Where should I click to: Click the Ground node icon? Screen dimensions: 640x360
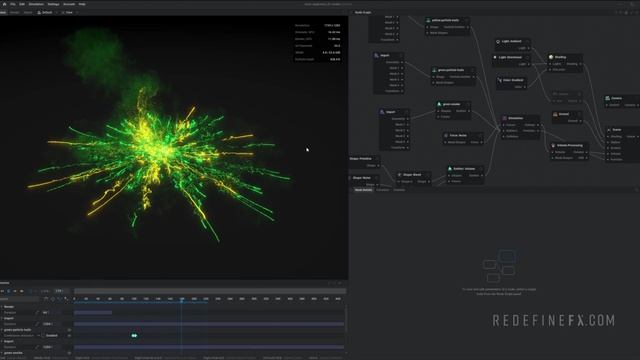coord(555,114)
